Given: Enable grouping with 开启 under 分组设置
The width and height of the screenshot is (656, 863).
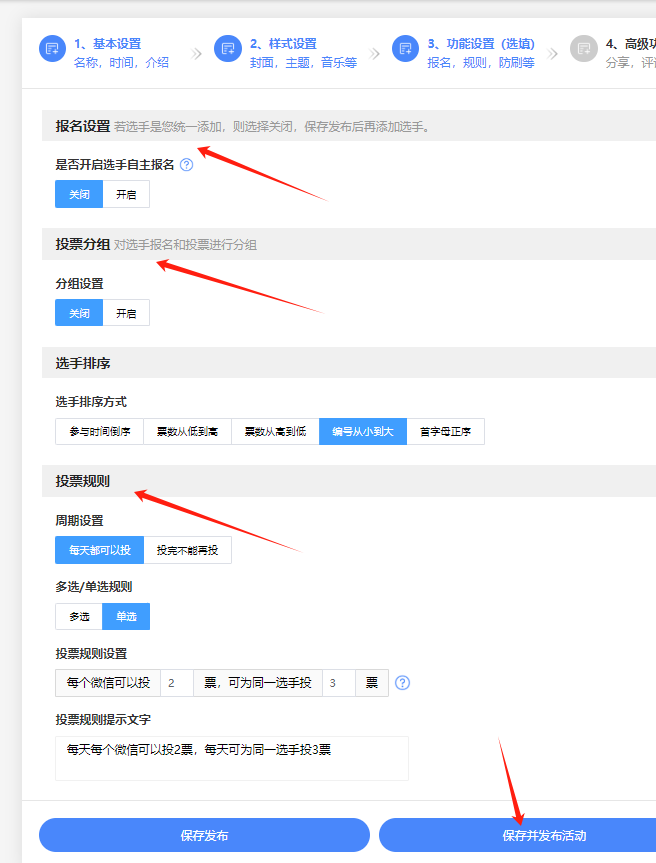Looking at the screenshot, I should [x=126, y=313].
